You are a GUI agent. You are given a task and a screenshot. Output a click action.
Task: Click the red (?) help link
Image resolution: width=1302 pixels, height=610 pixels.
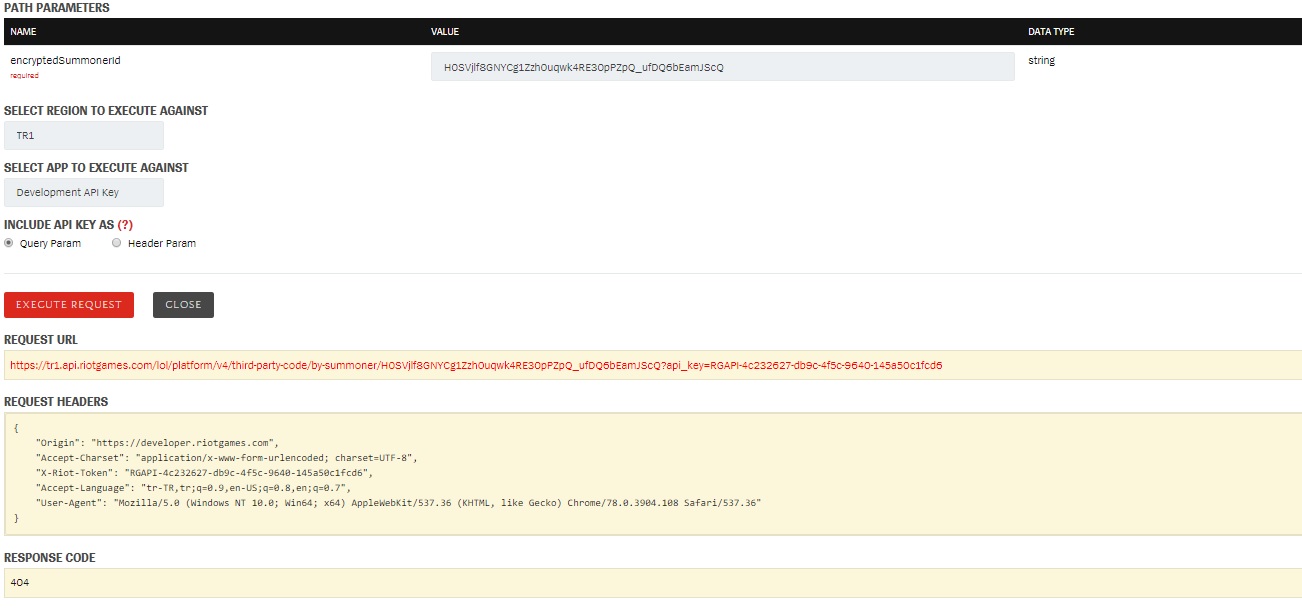pos(125,225)
